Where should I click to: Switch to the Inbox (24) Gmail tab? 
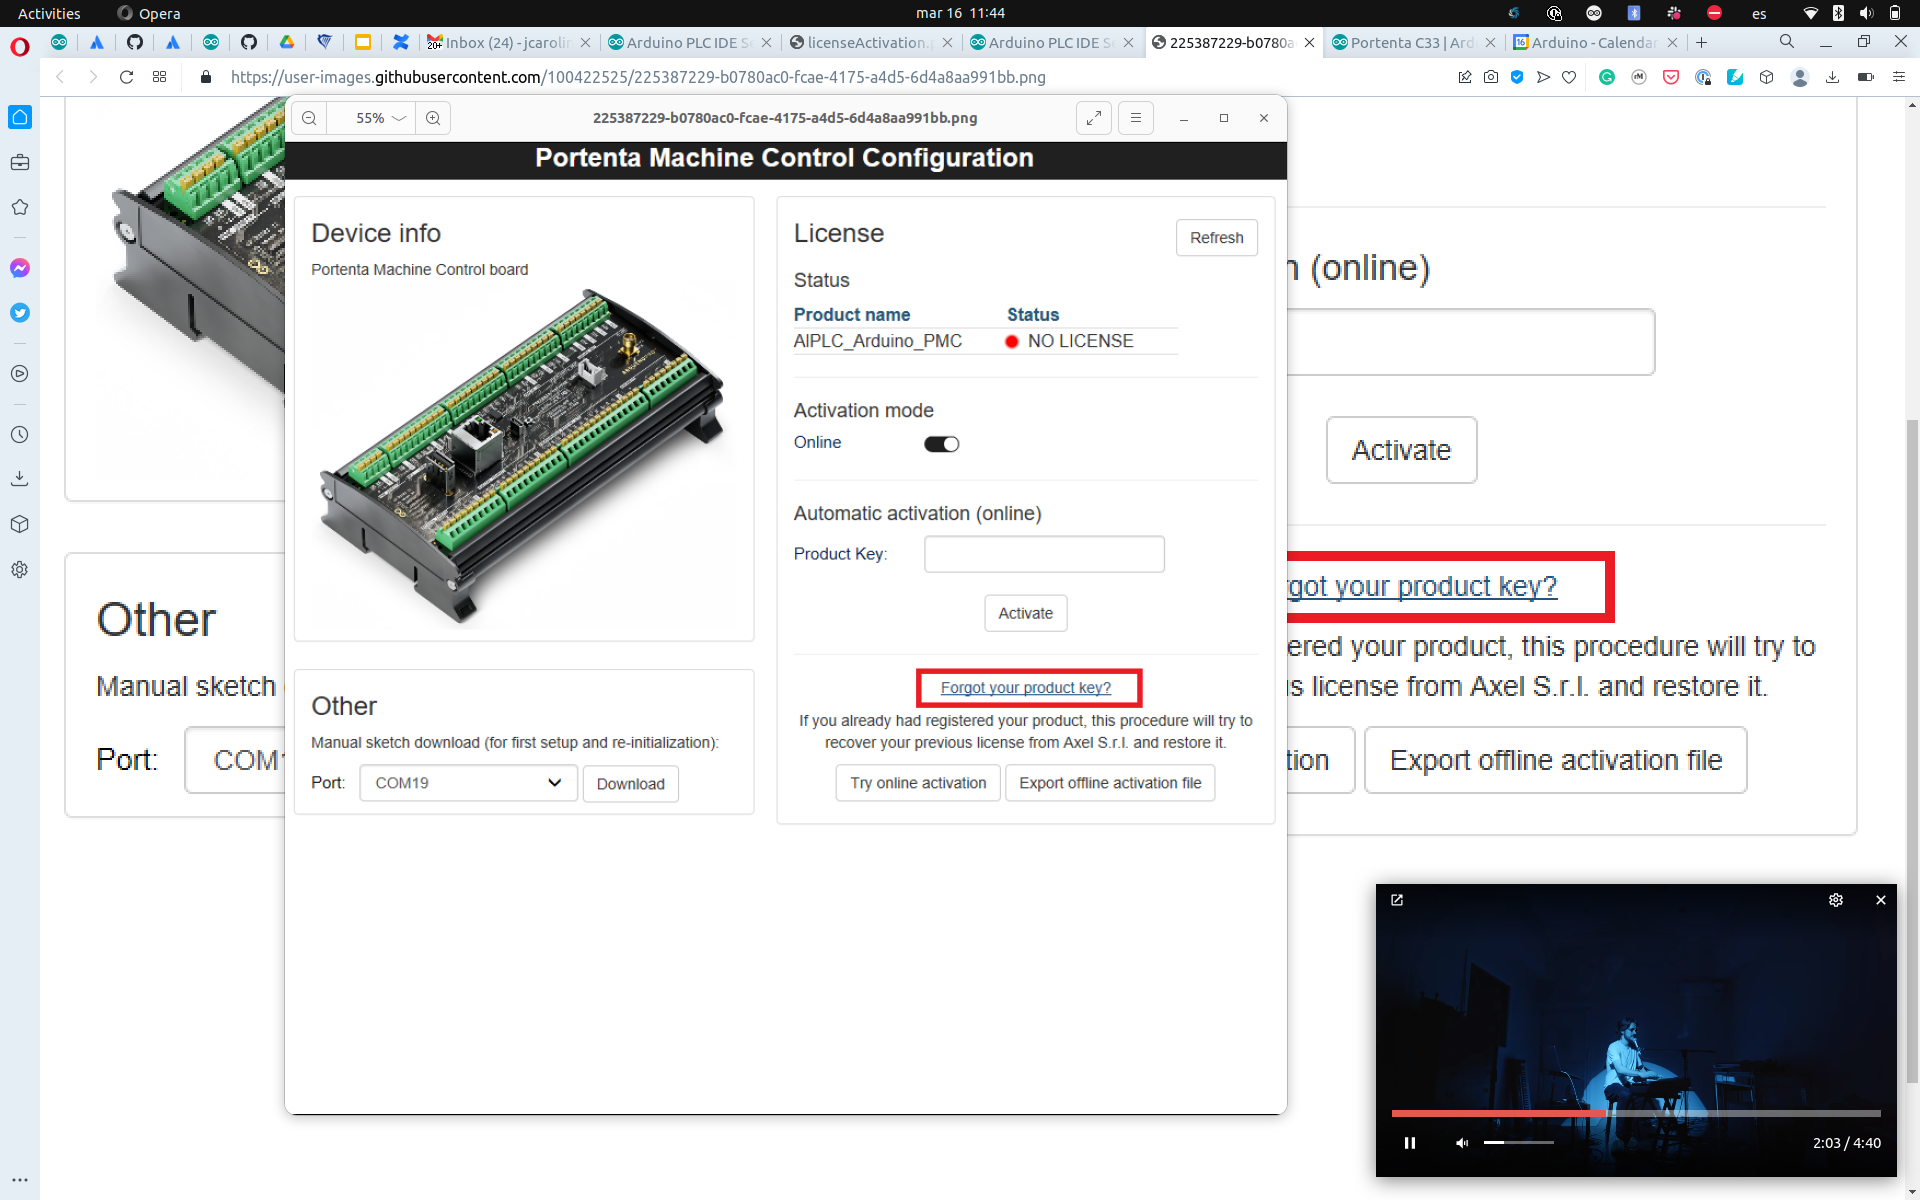click(508, 42)
